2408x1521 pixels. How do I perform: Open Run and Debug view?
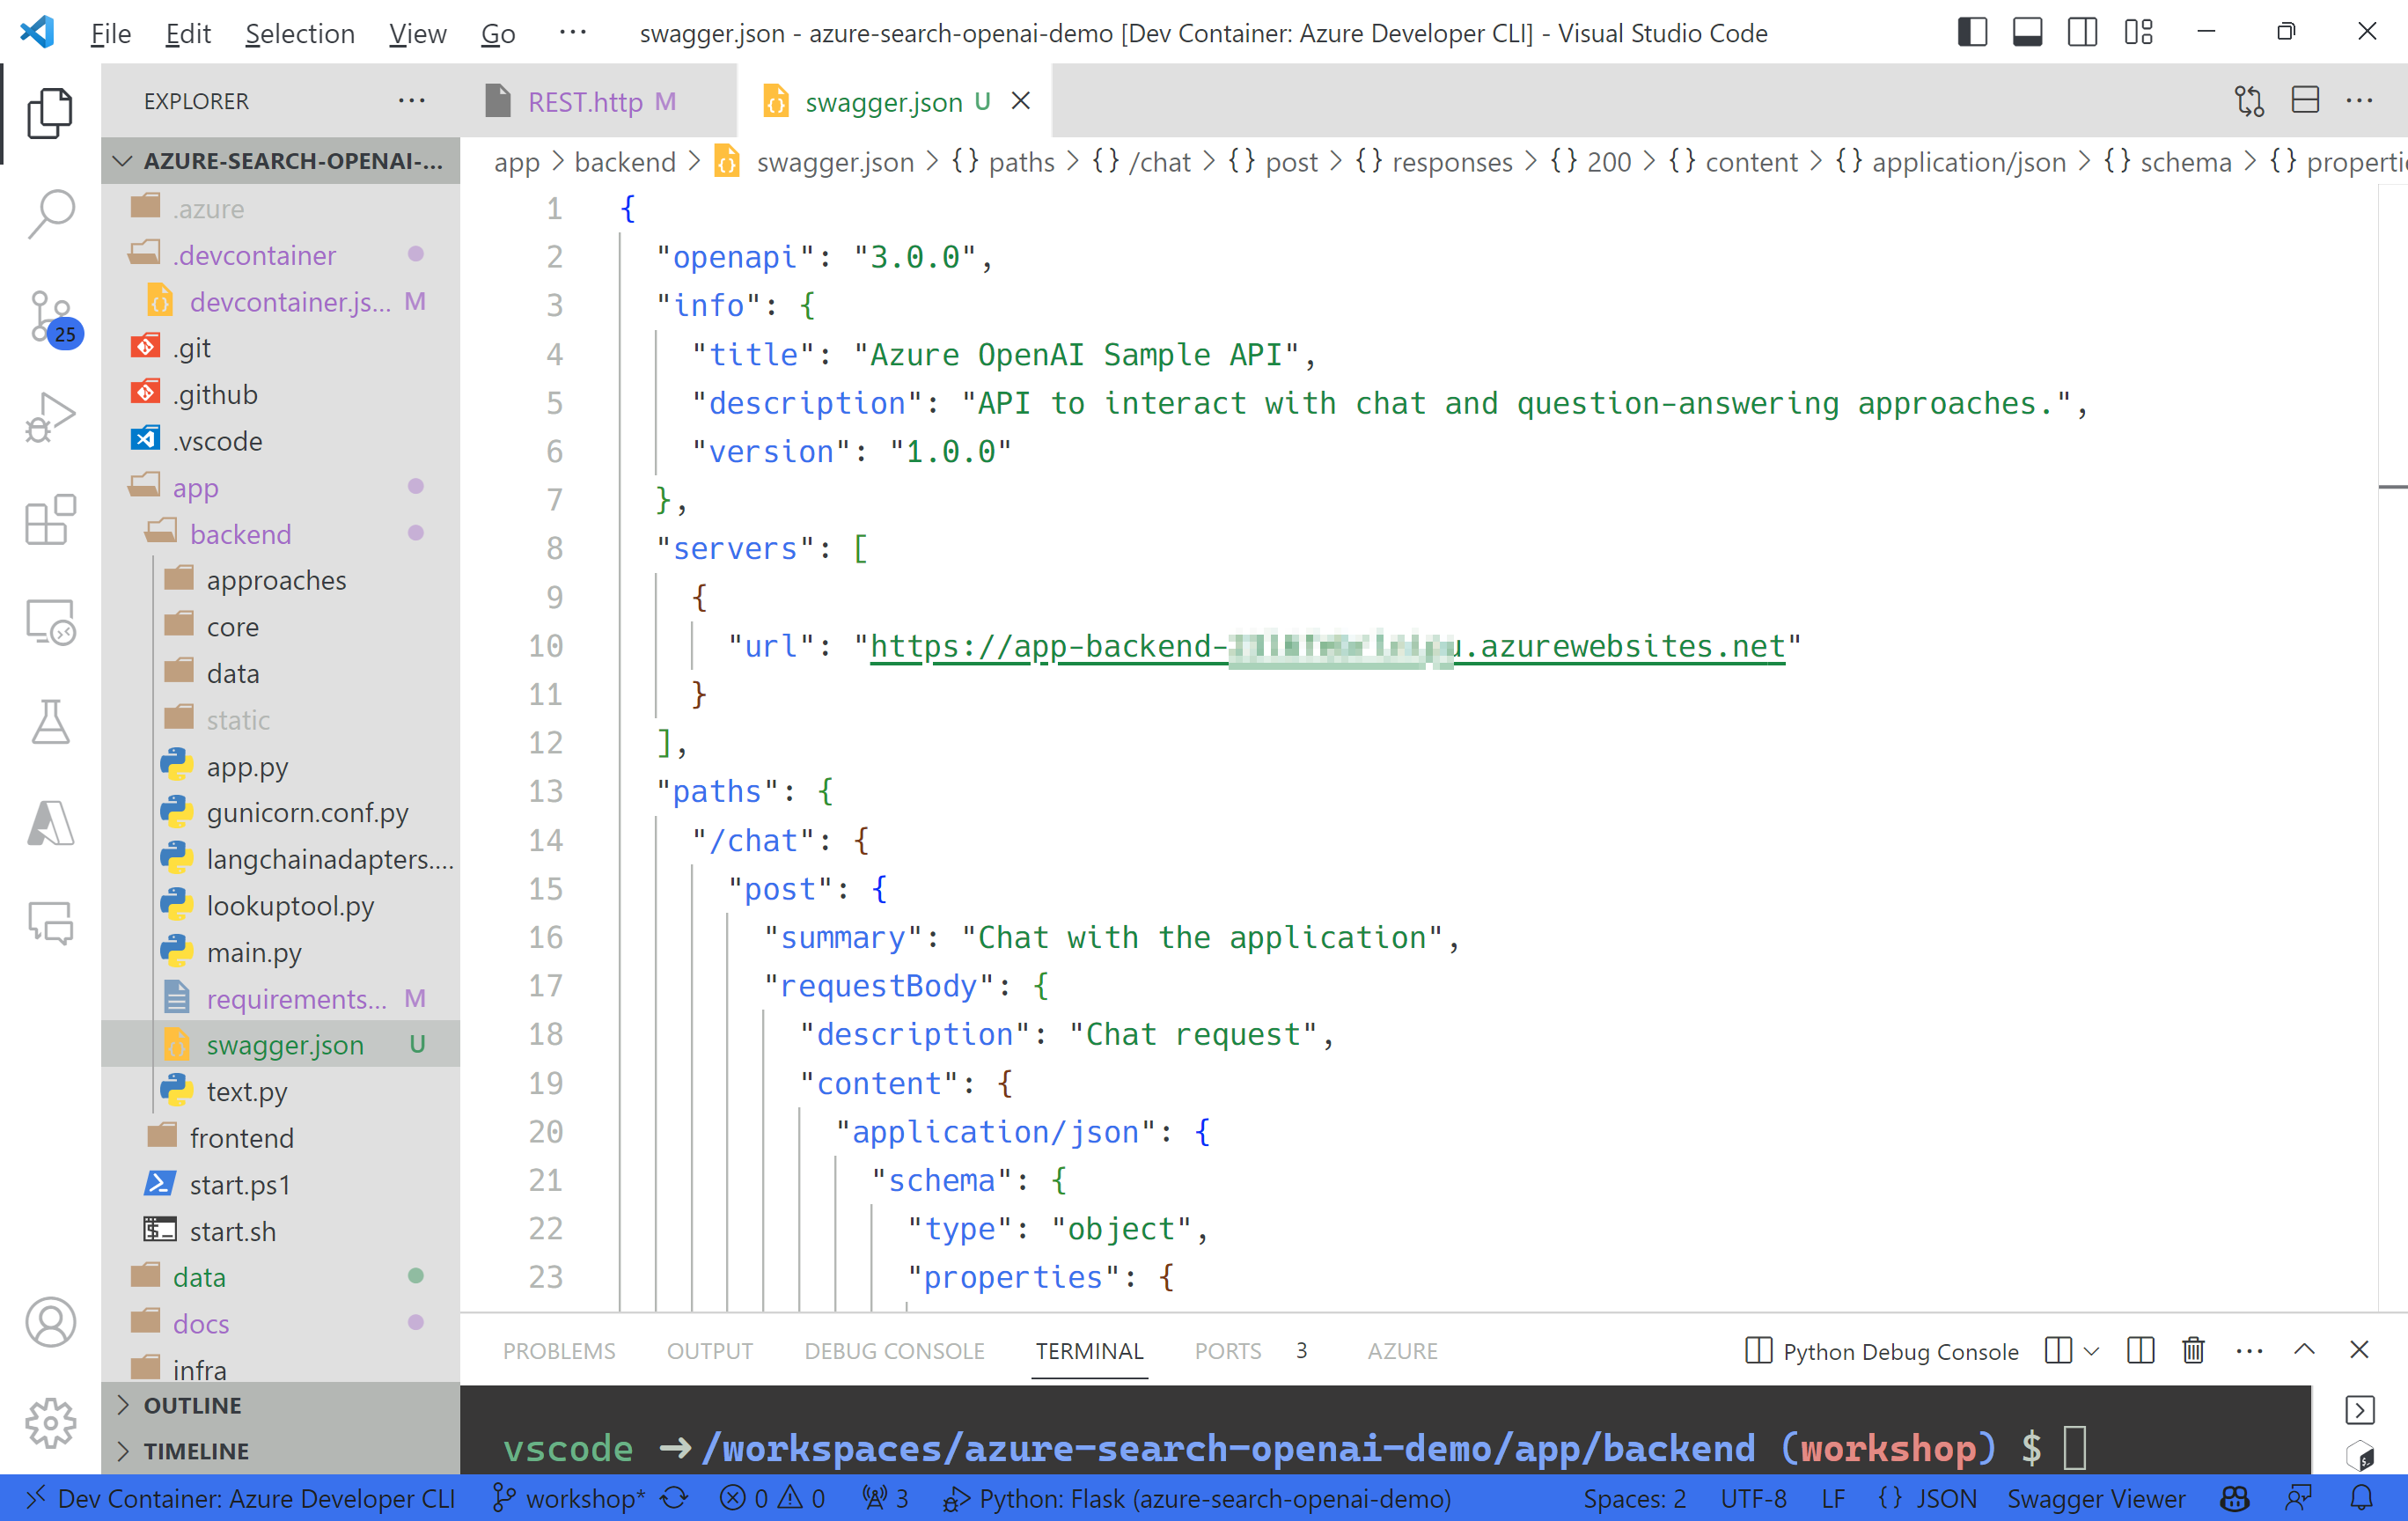pos(50,417)
